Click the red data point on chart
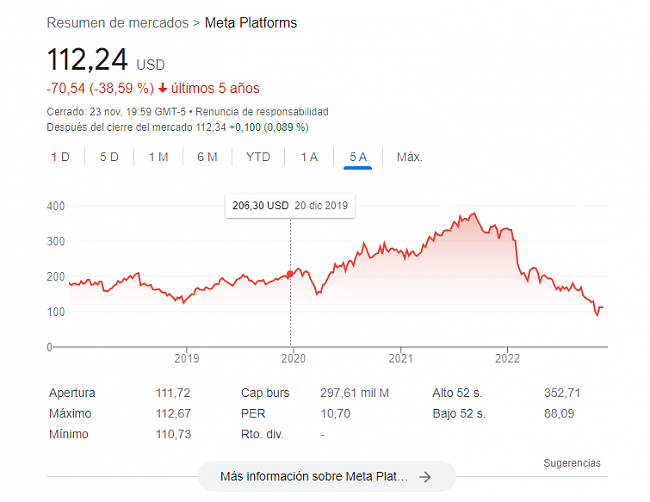Viewport: 650px width, 502px height. pyautogui.click(x=290, y=274)
